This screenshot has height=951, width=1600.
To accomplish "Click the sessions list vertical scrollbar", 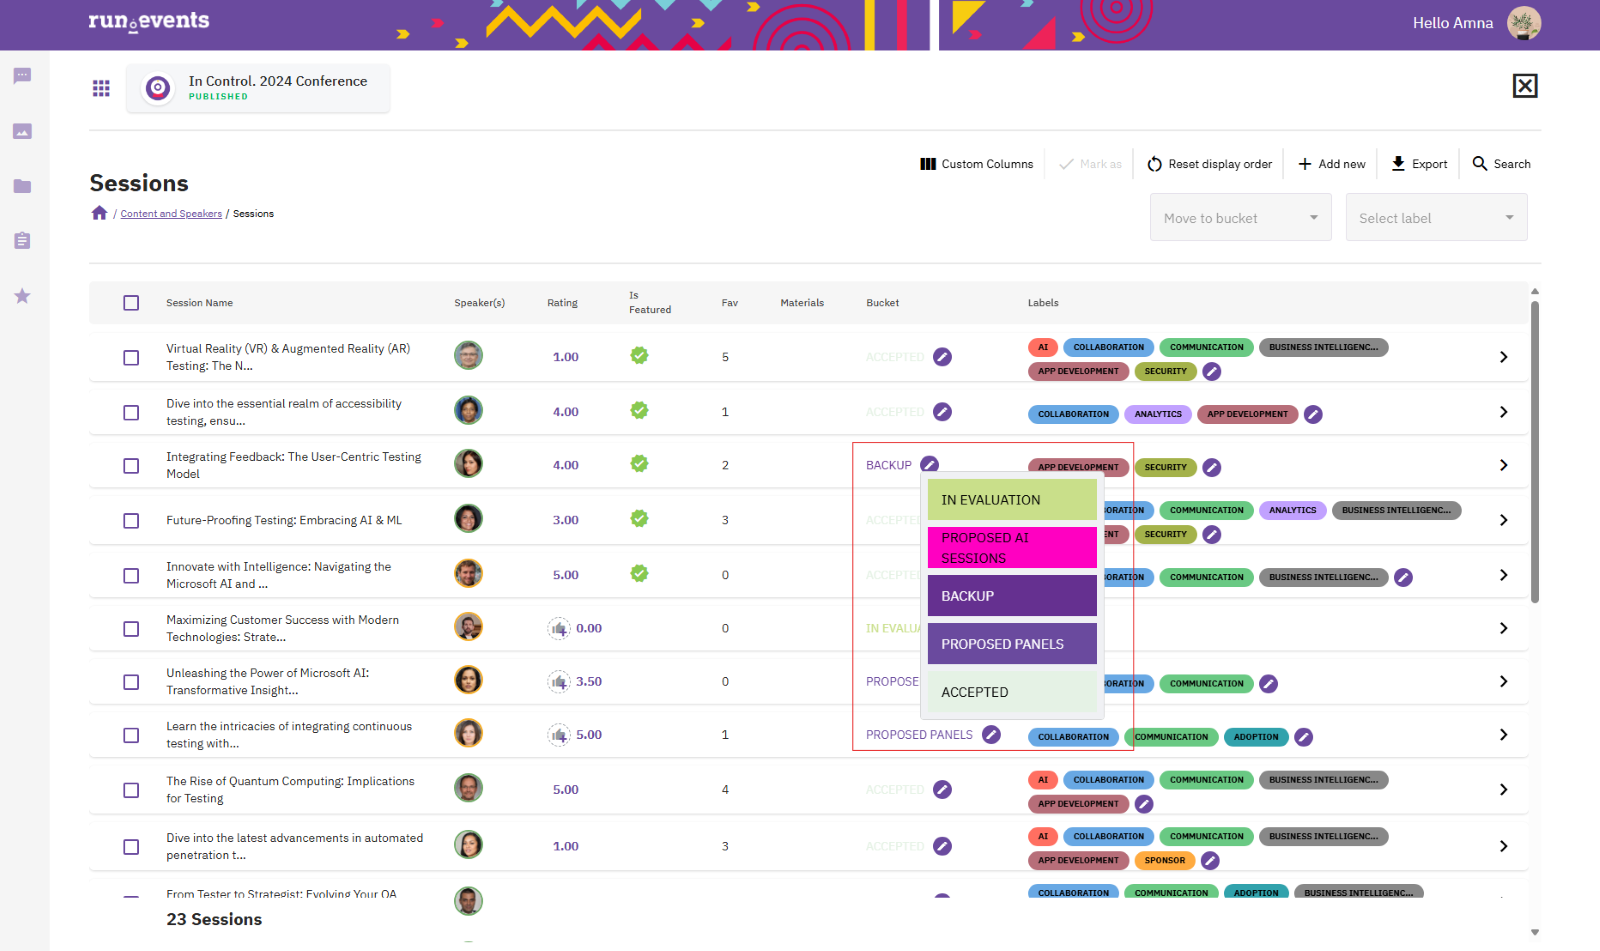I will click(1535, 450).
